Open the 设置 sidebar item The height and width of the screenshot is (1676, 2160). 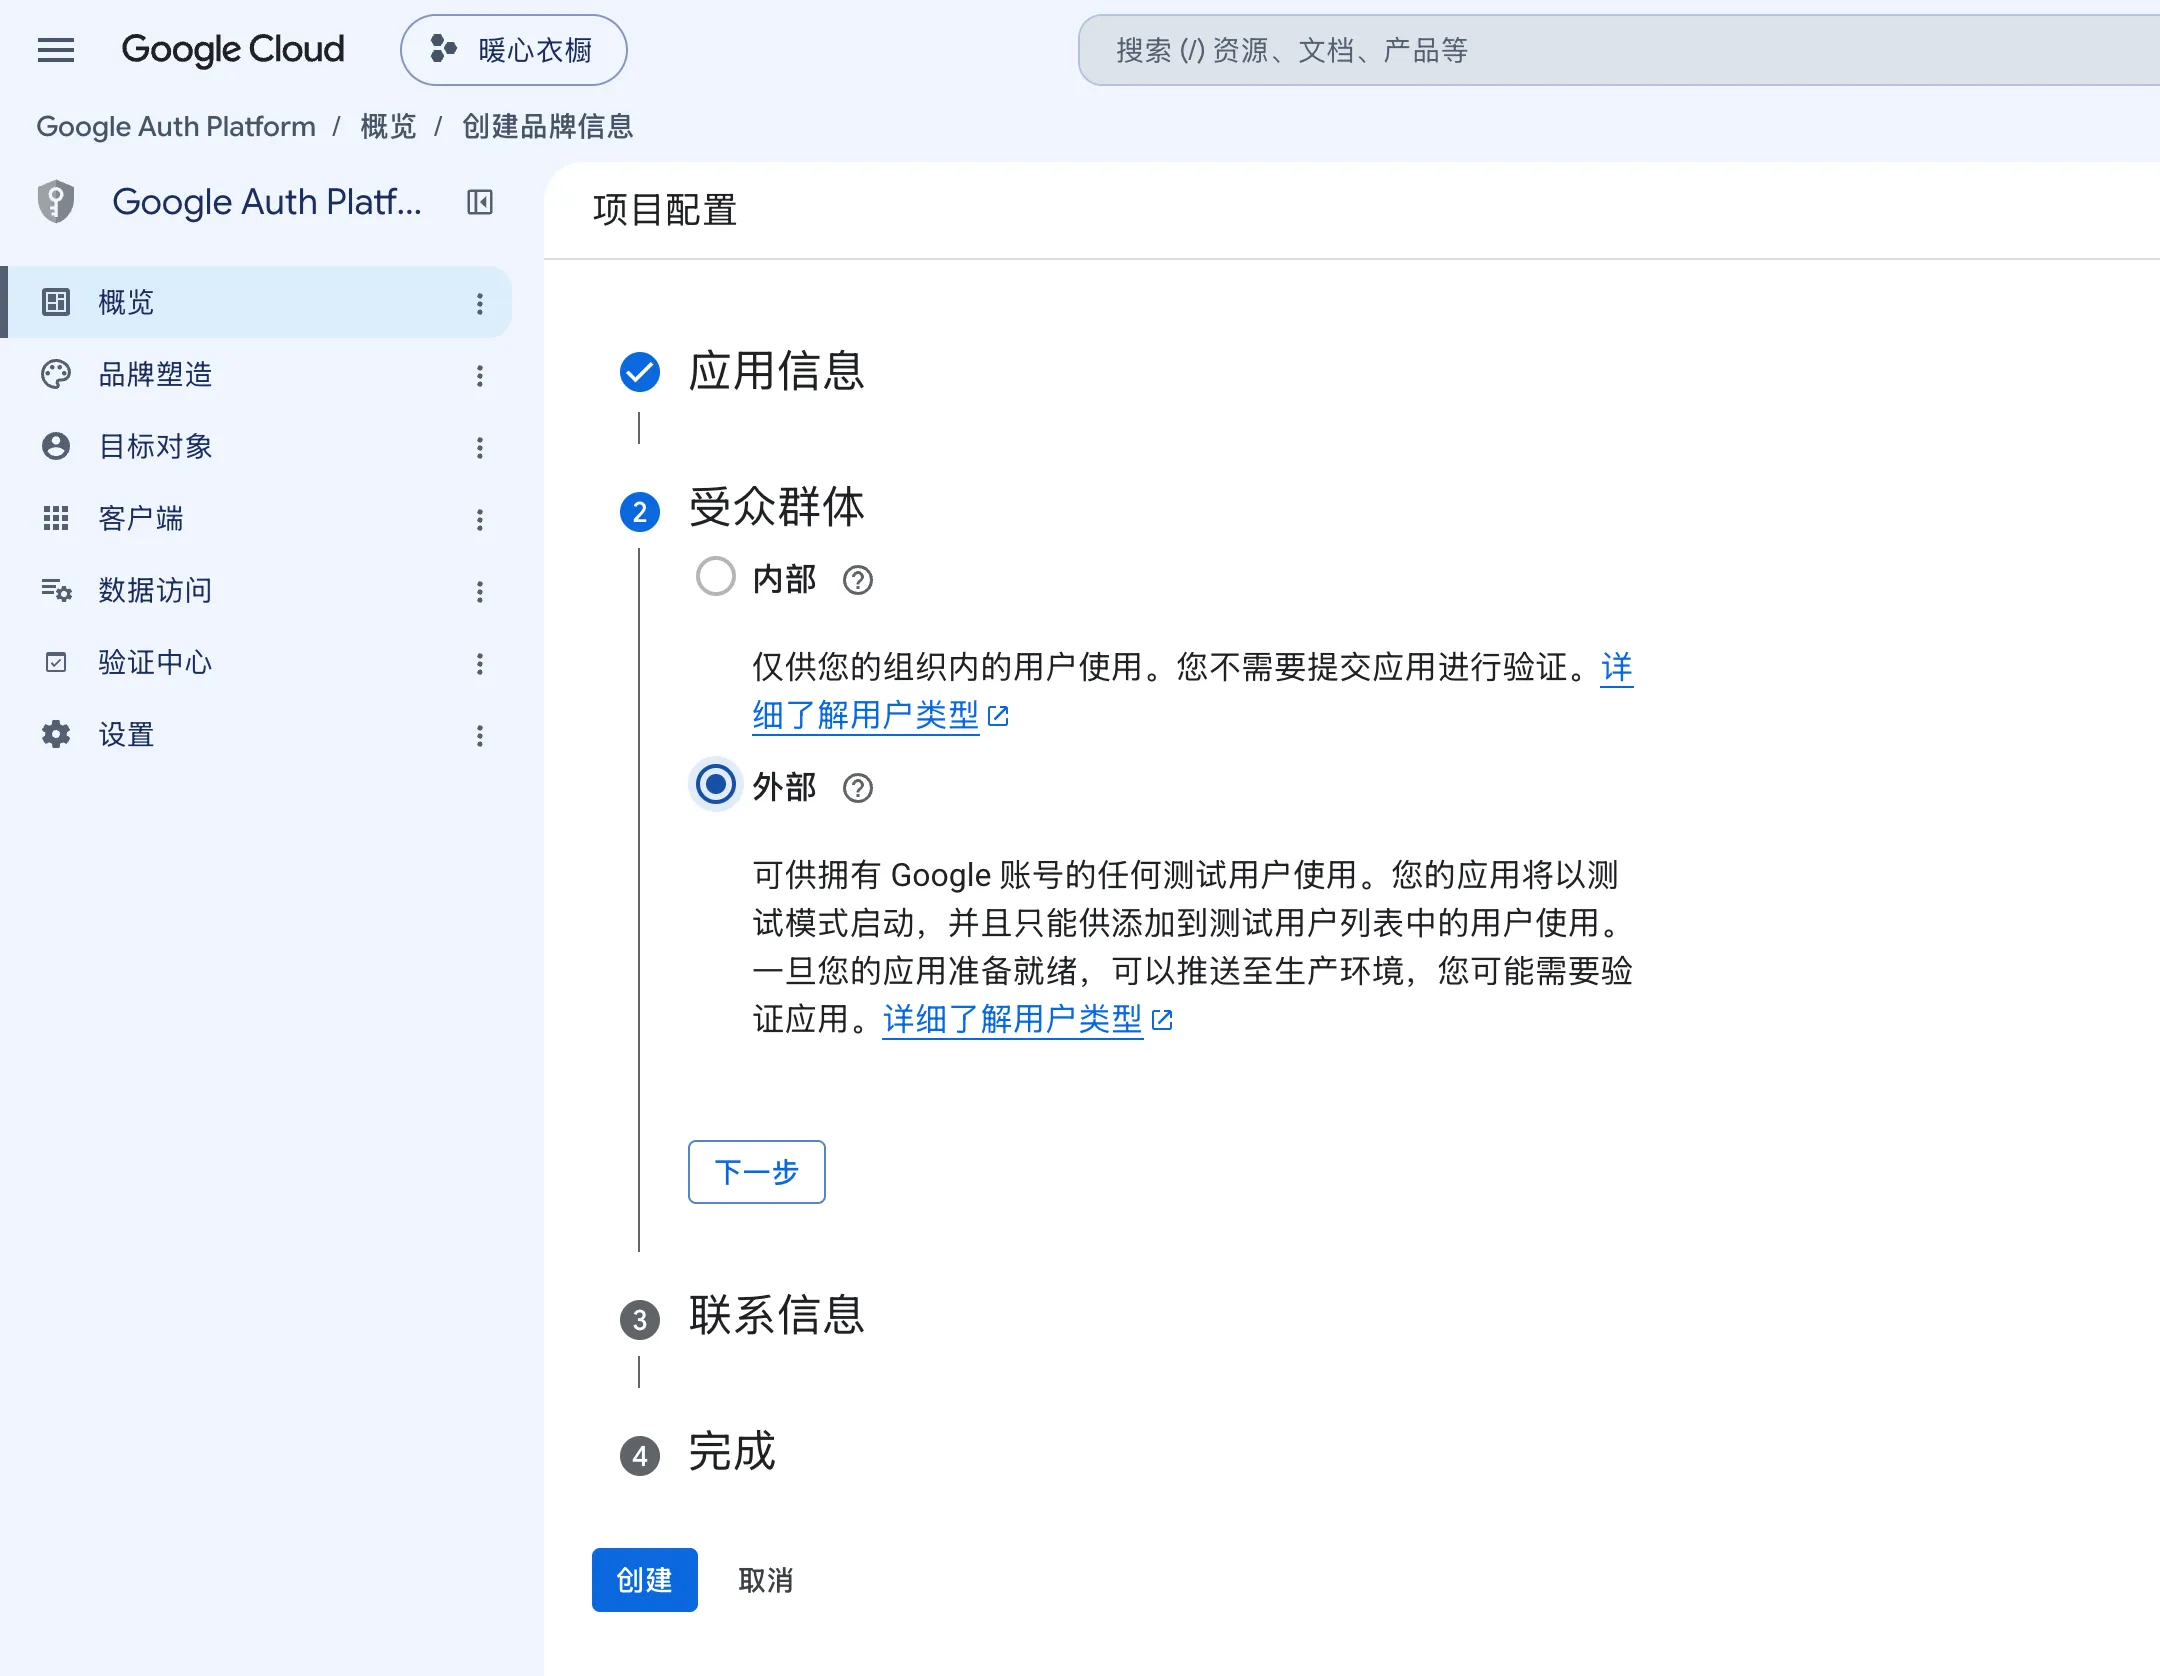point(258,734)
